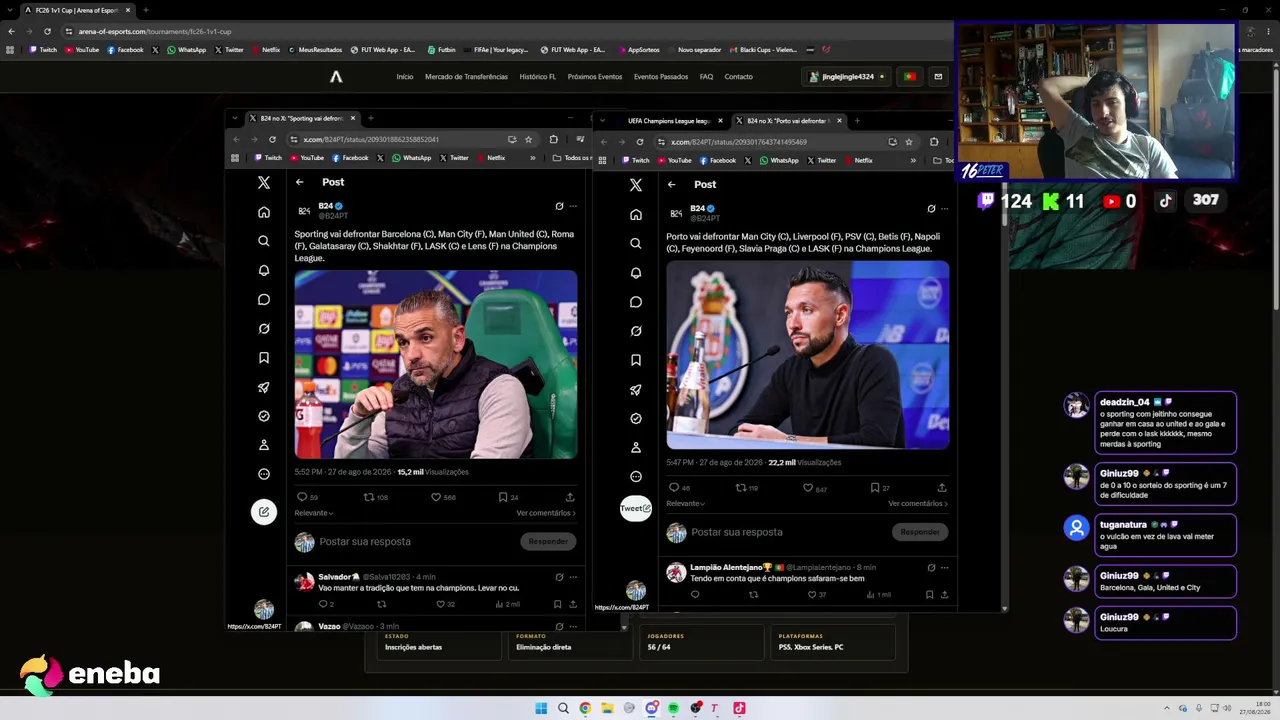Screen dimensions: 1280x720
Task: Open Profile icon in left X window sidebar
Action: click(x=264, y=445)
